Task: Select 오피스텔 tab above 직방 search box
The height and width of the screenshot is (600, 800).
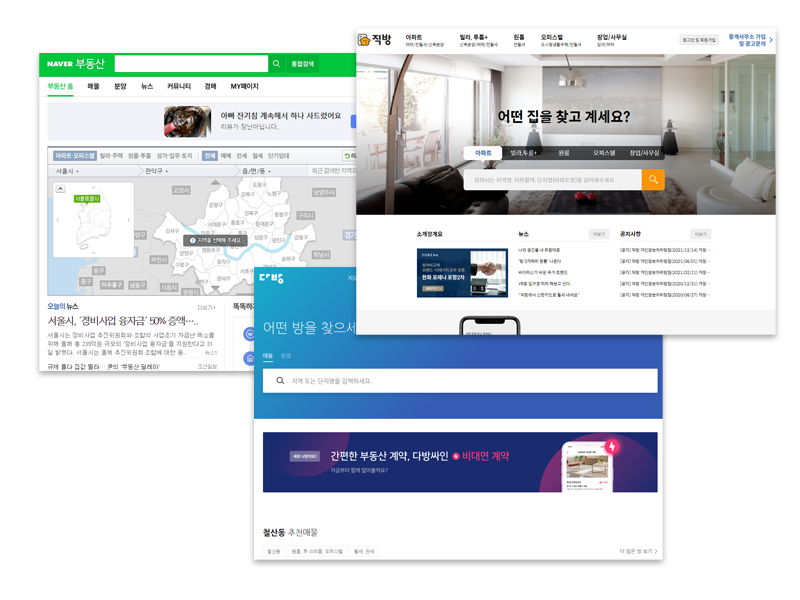Action: [x=604, y=153]
